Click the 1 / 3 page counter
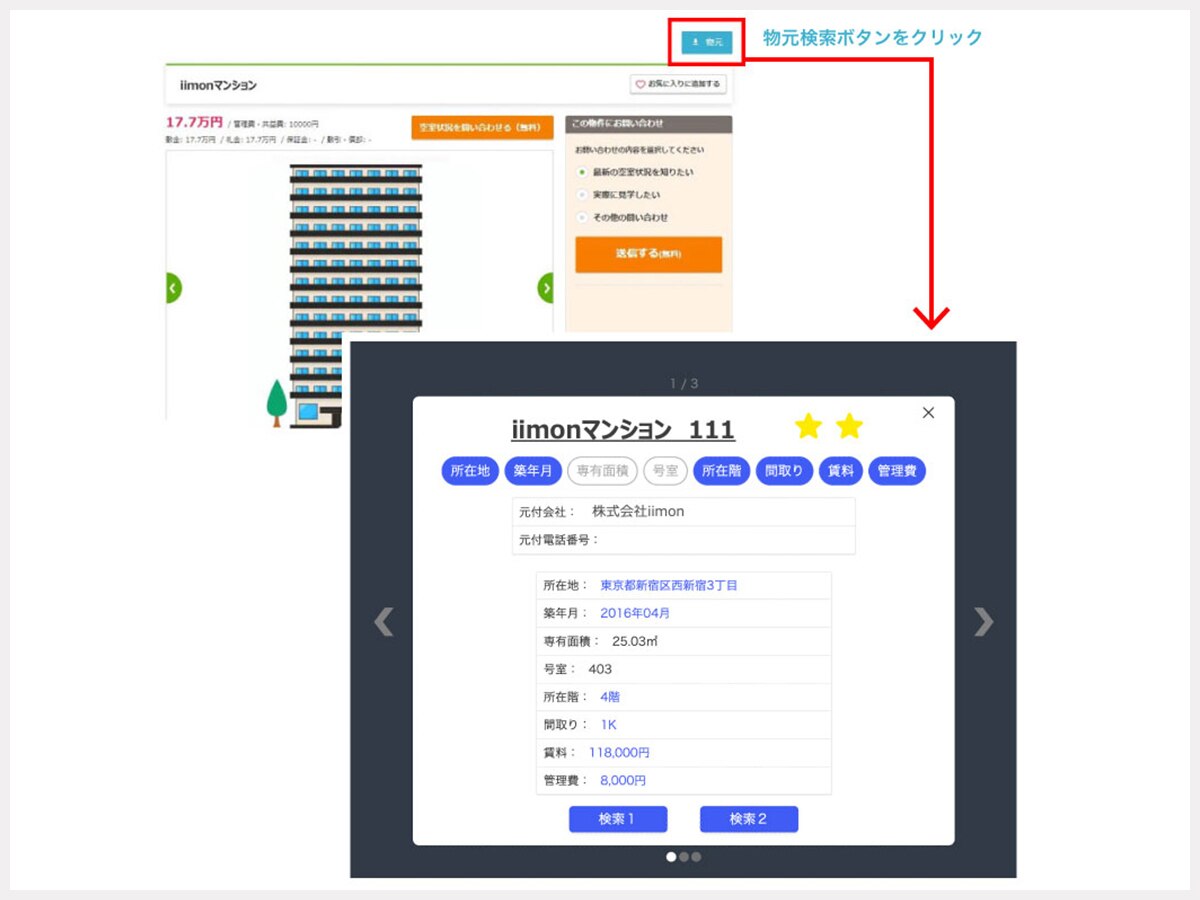Screen dimensions: 1200x900 pyautogui.click(x=684, y=383)
